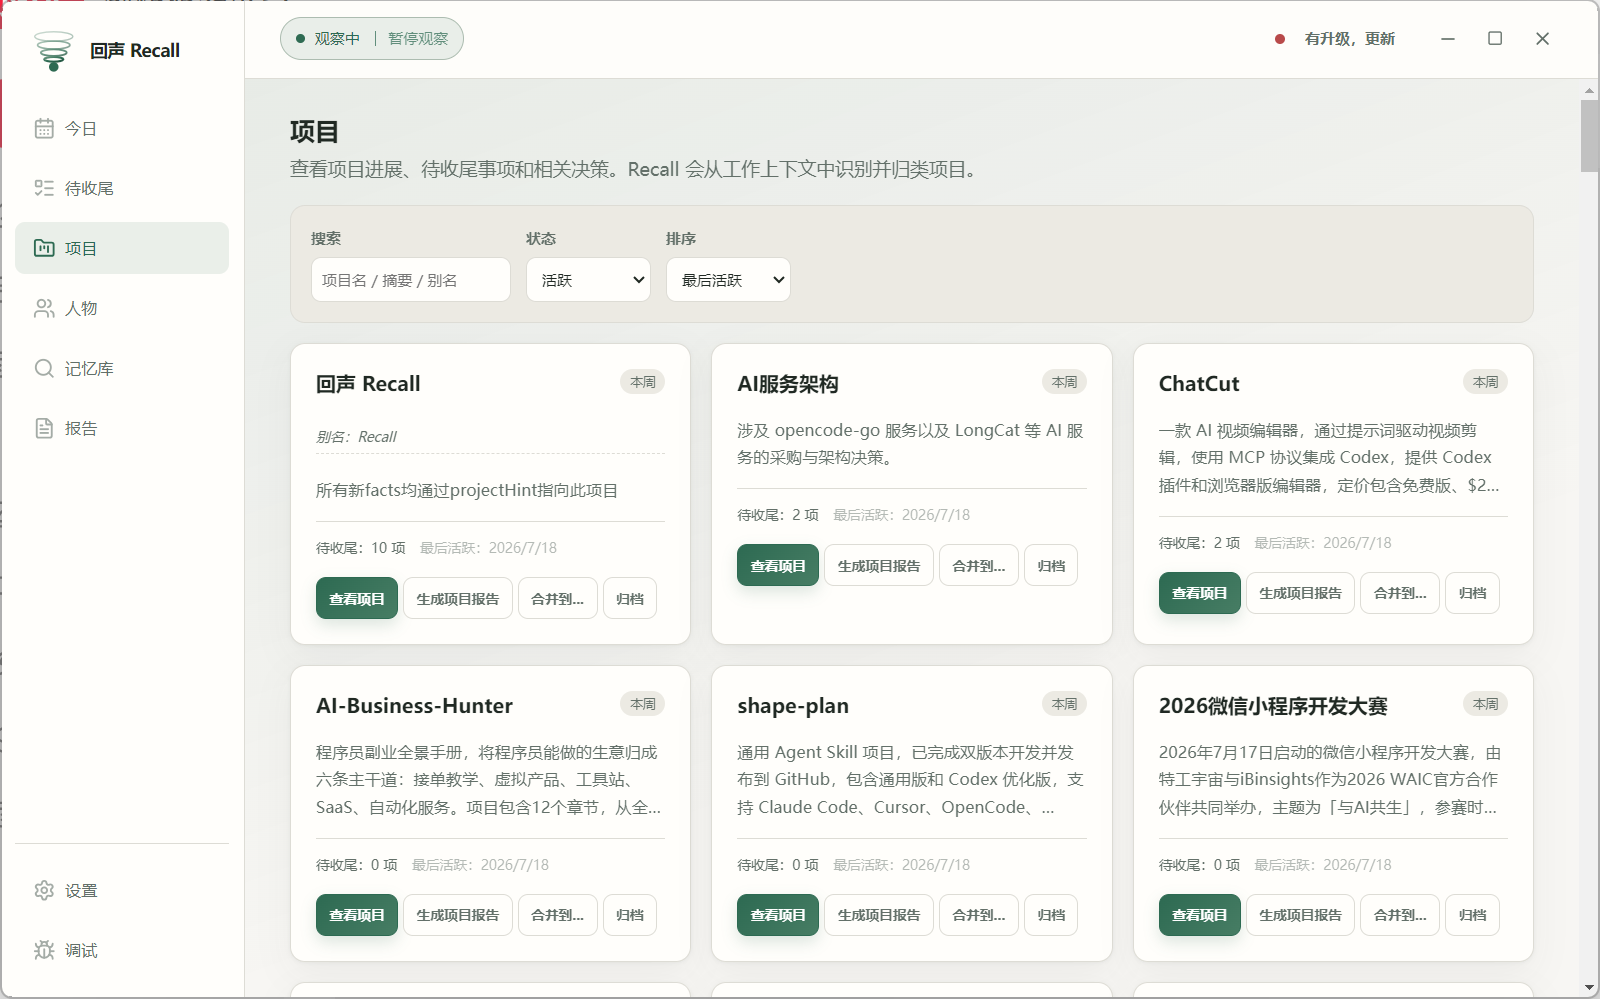Click 生成项目报告 on the AI-Business-Hunter card
Viewport: 1600px width, 999px height.
(458, 915)
